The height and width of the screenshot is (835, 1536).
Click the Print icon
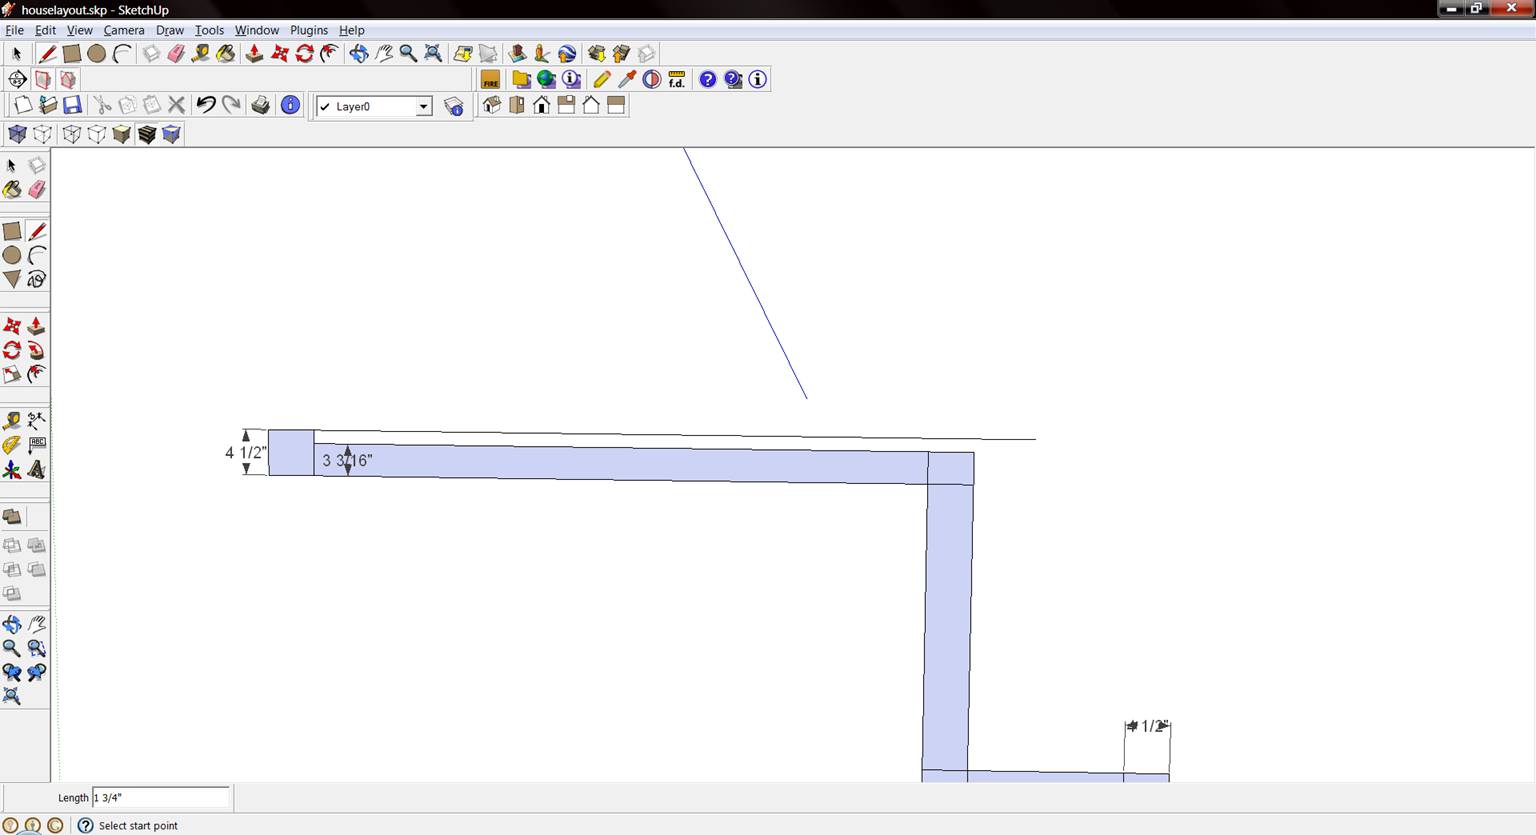tap(260, 105)
